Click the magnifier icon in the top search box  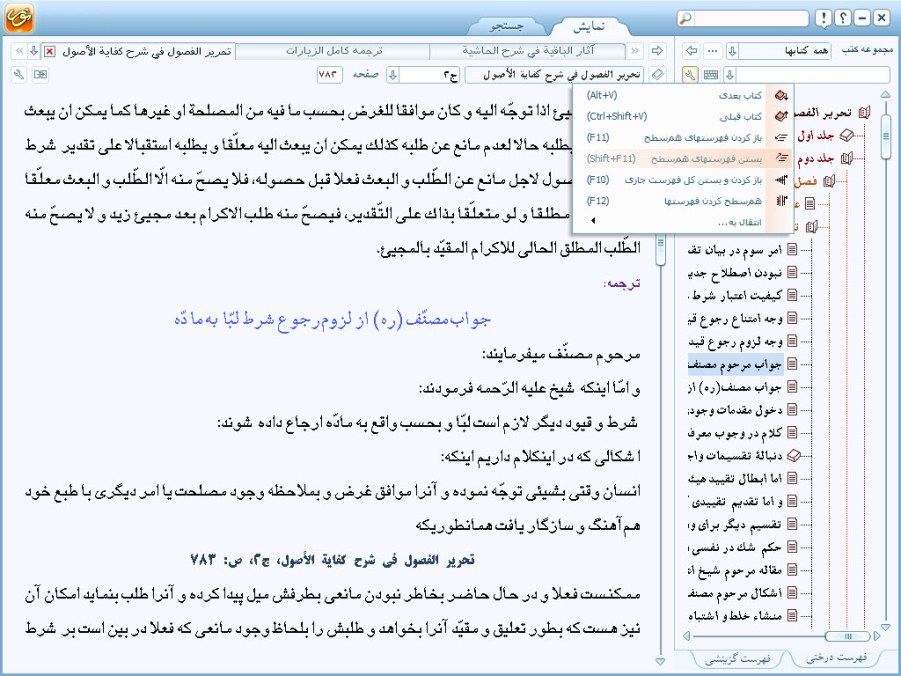coord(685,19)
